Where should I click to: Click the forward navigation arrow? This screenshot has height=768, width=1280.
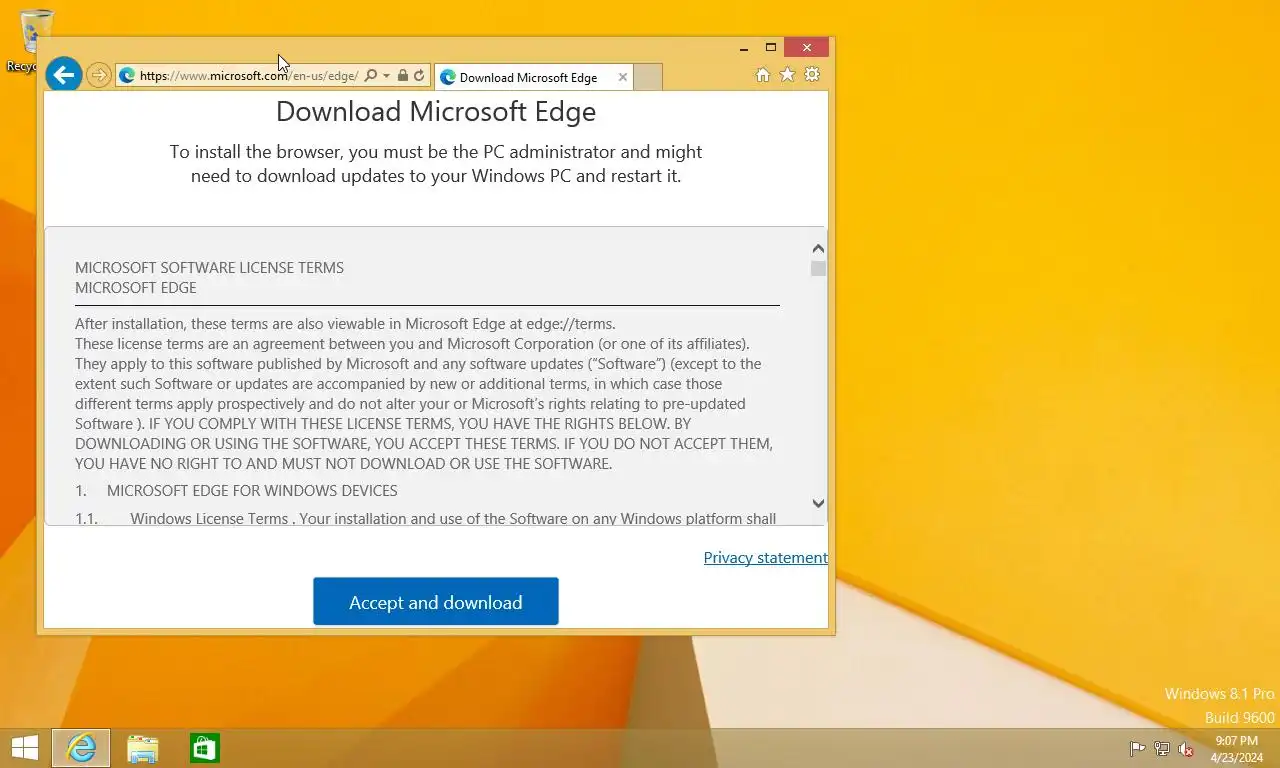pos(98,75)
